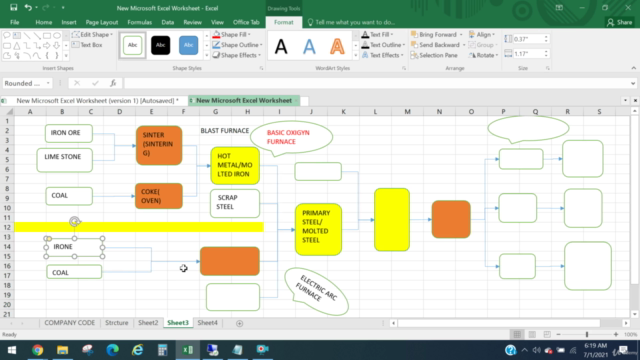The height and width of the screenshot is (360, 640).
Task: Open Shape Styles dialog launcher
Action: (261, 68)
